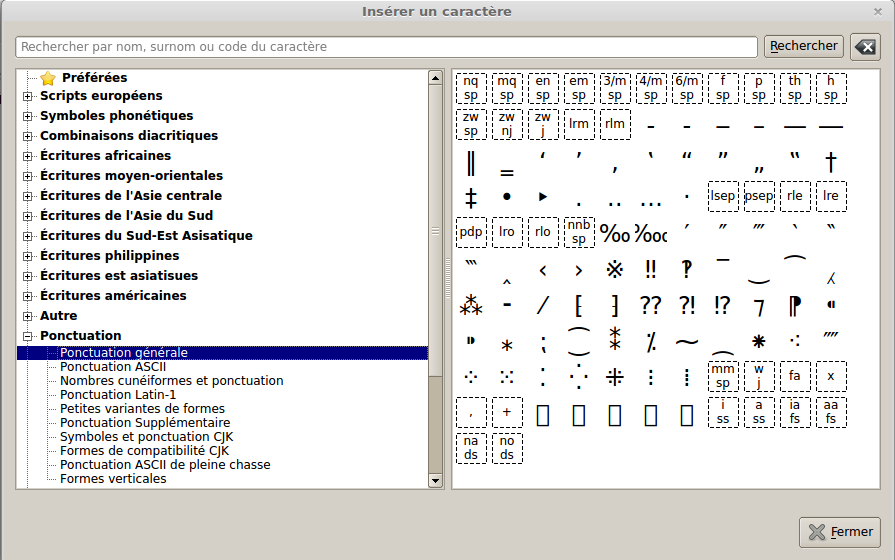Select Ponctuation Supplémentaire subcategory
The image size is (895, 560).
(x=145, y=422)
